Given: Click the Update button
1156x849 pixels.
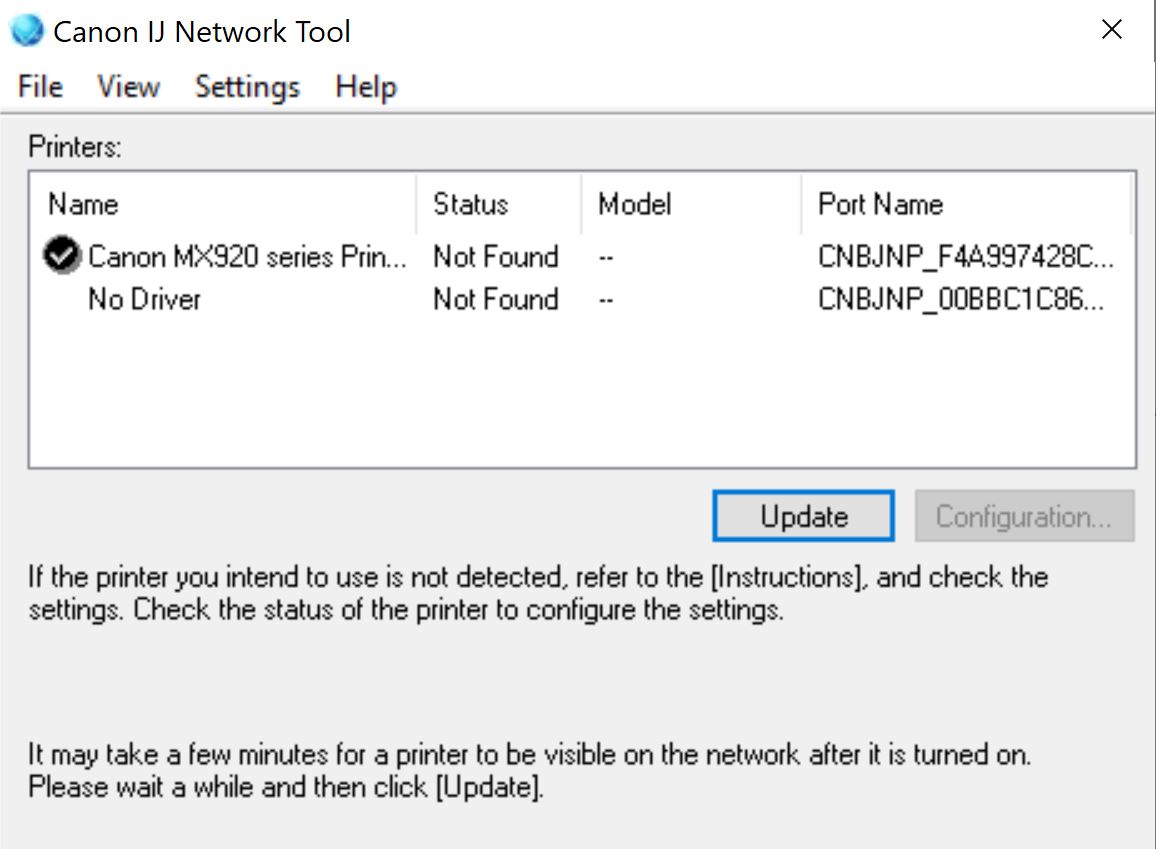Looking at the screenshot, I should (x=803, y=516).
